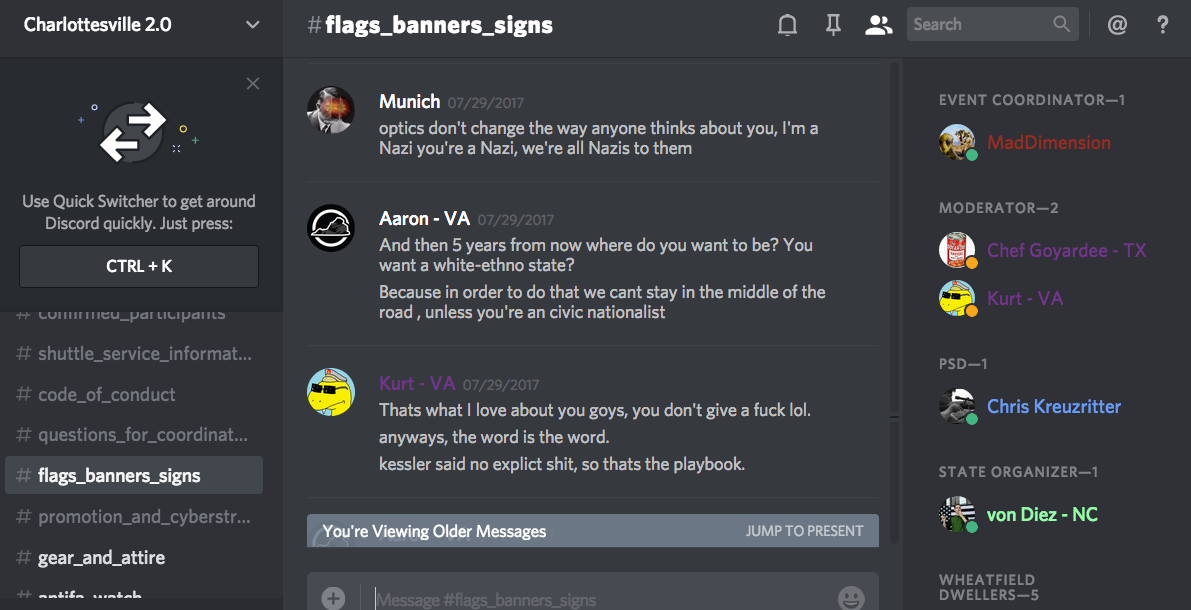1191x610 pixels.
Task: Focus the message input box
Action: pyautogui.click(x=600, y=599)
